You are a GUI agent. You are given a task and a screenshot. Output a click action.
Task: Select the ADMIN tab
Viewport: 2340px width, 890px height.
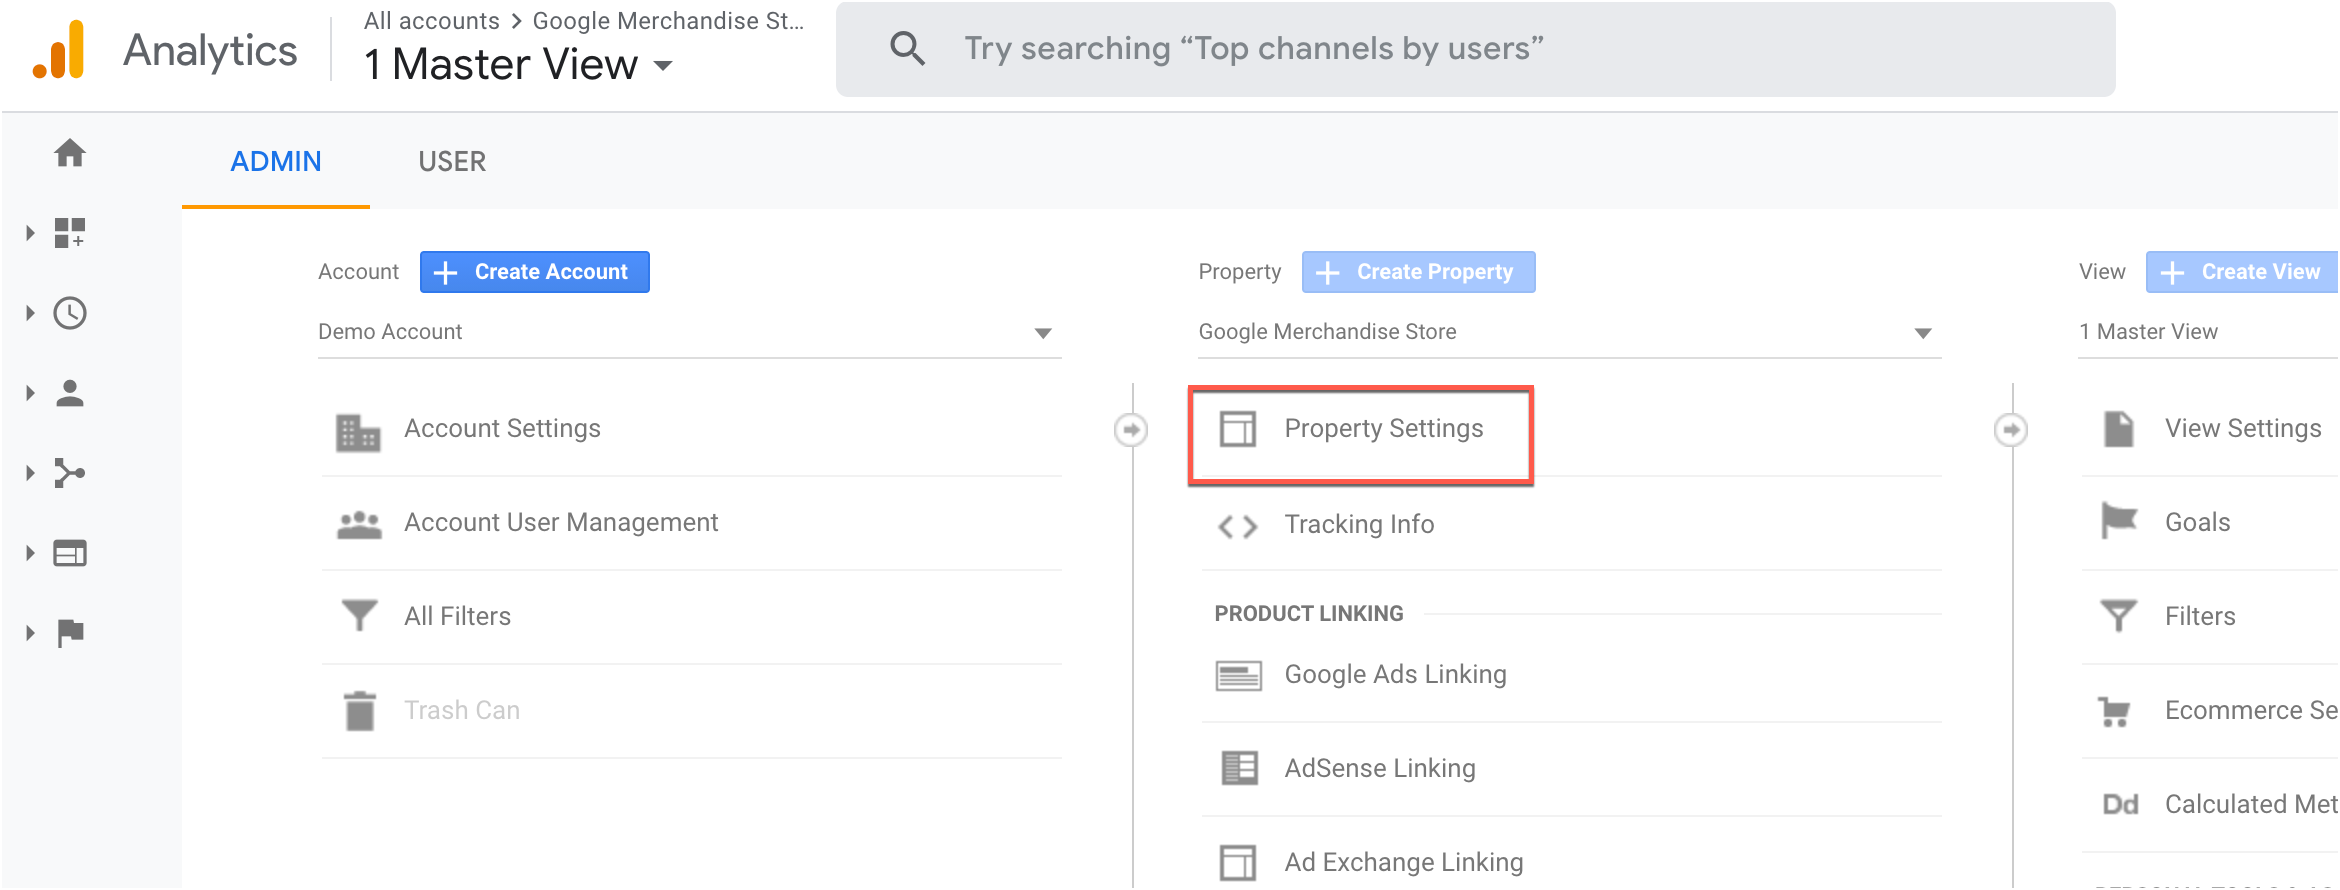tap(276, 162)
